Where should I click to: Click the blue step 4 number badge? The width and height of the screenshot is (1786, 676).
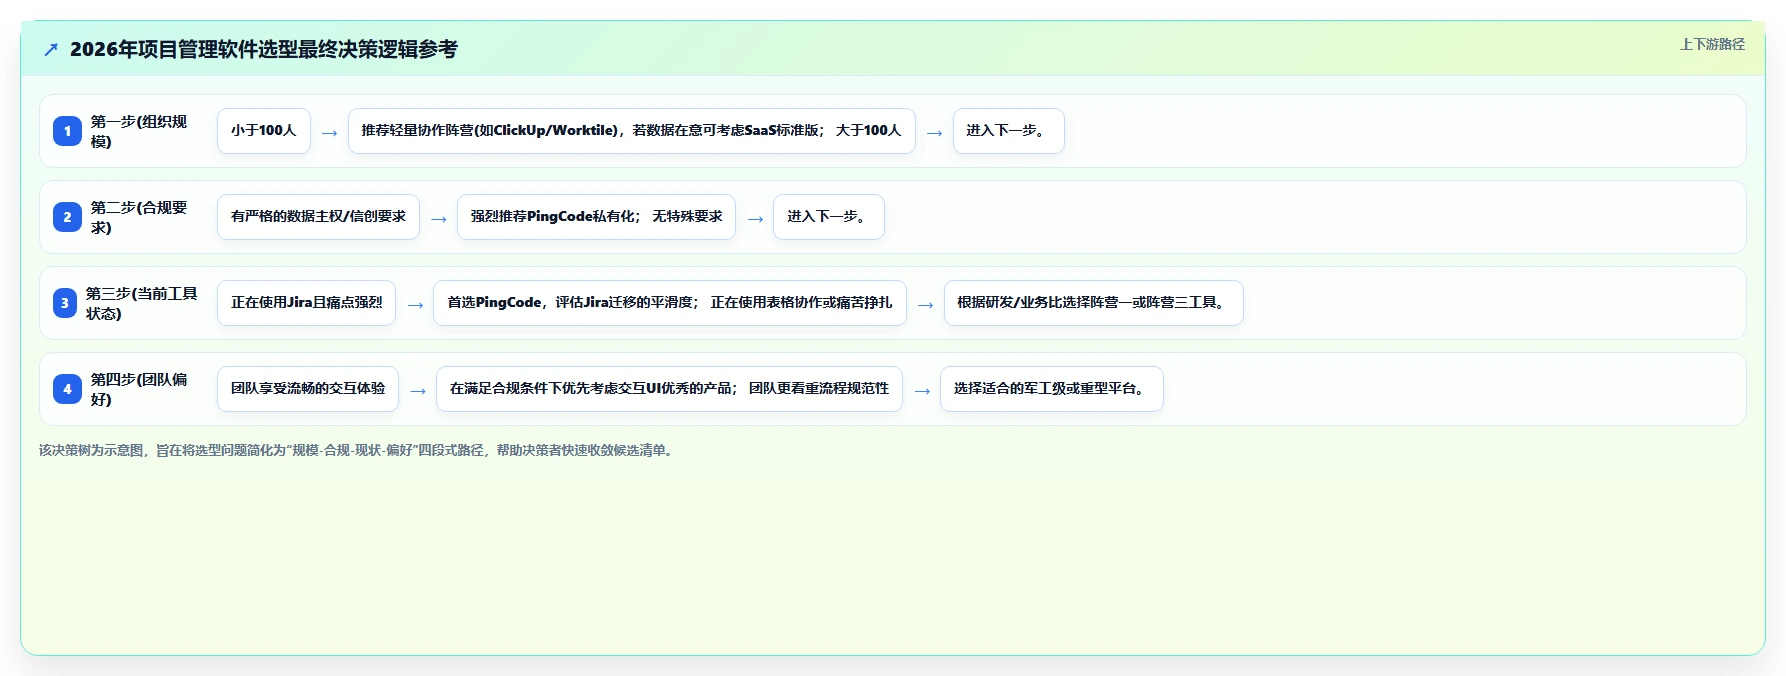67,389
